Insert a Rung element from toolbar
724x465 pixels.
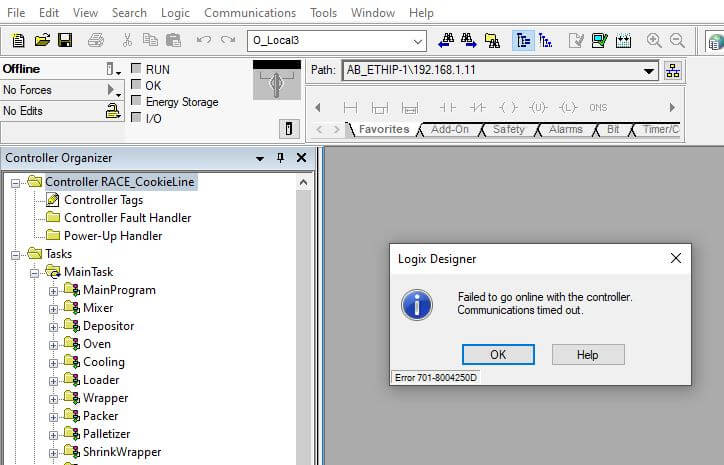(x=350, y=108)
